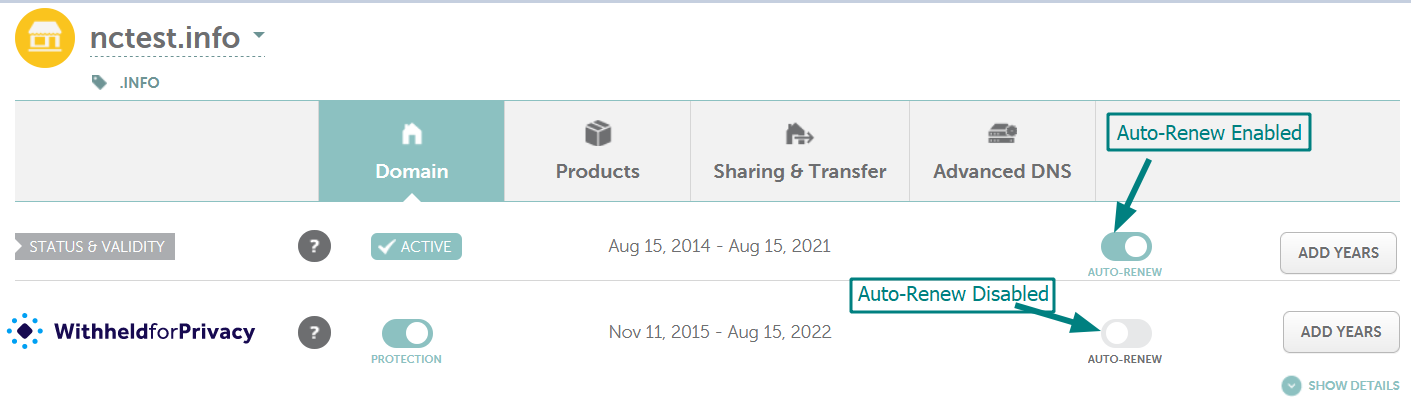This screenshot has width=1411, height=407.
Task: Click Add Years for WithheldforPrivacy row
Action: (1340, 332)
